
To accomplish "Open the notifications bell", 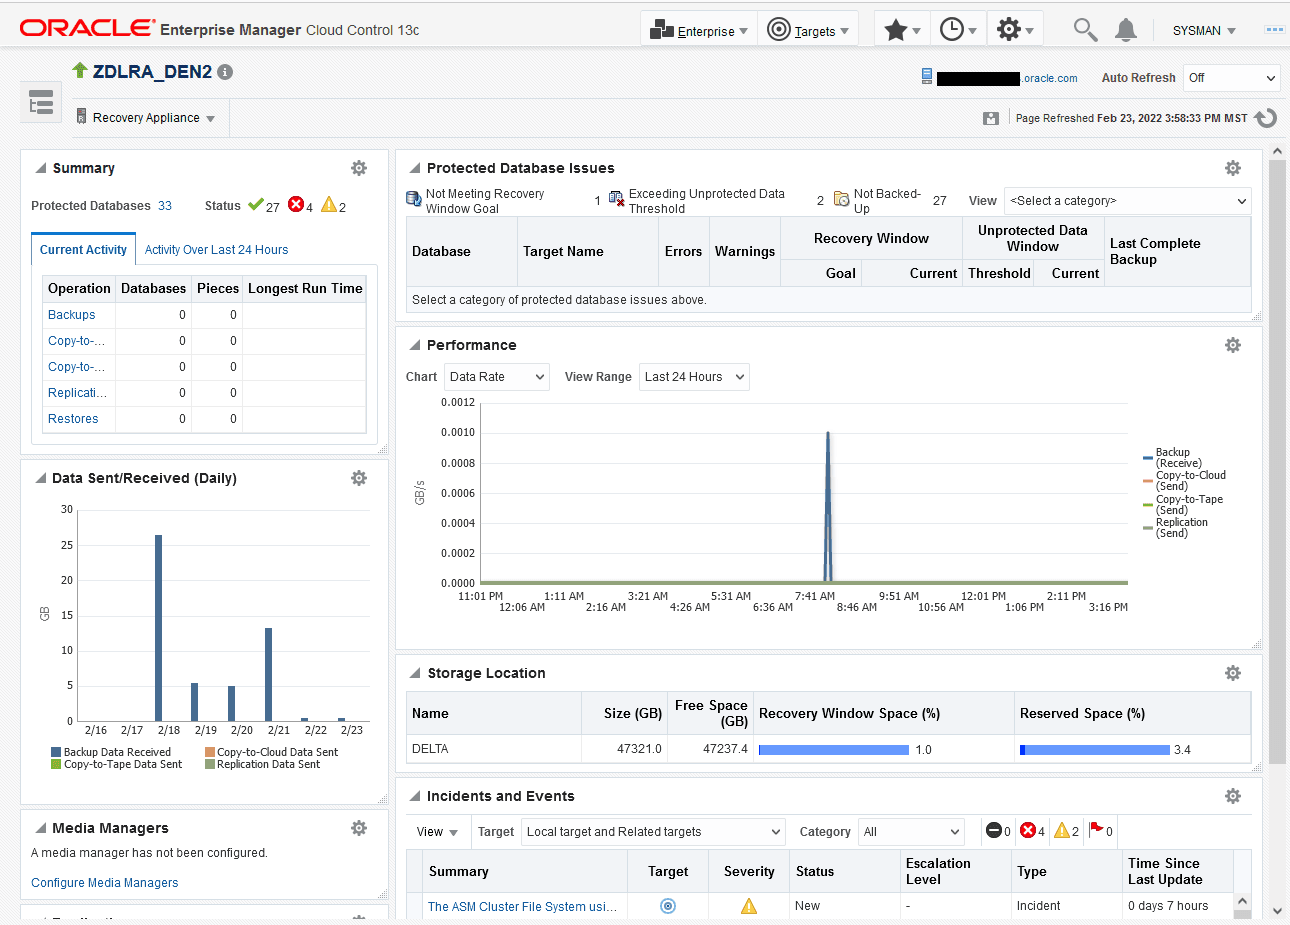I will [x=1126, y=30].
